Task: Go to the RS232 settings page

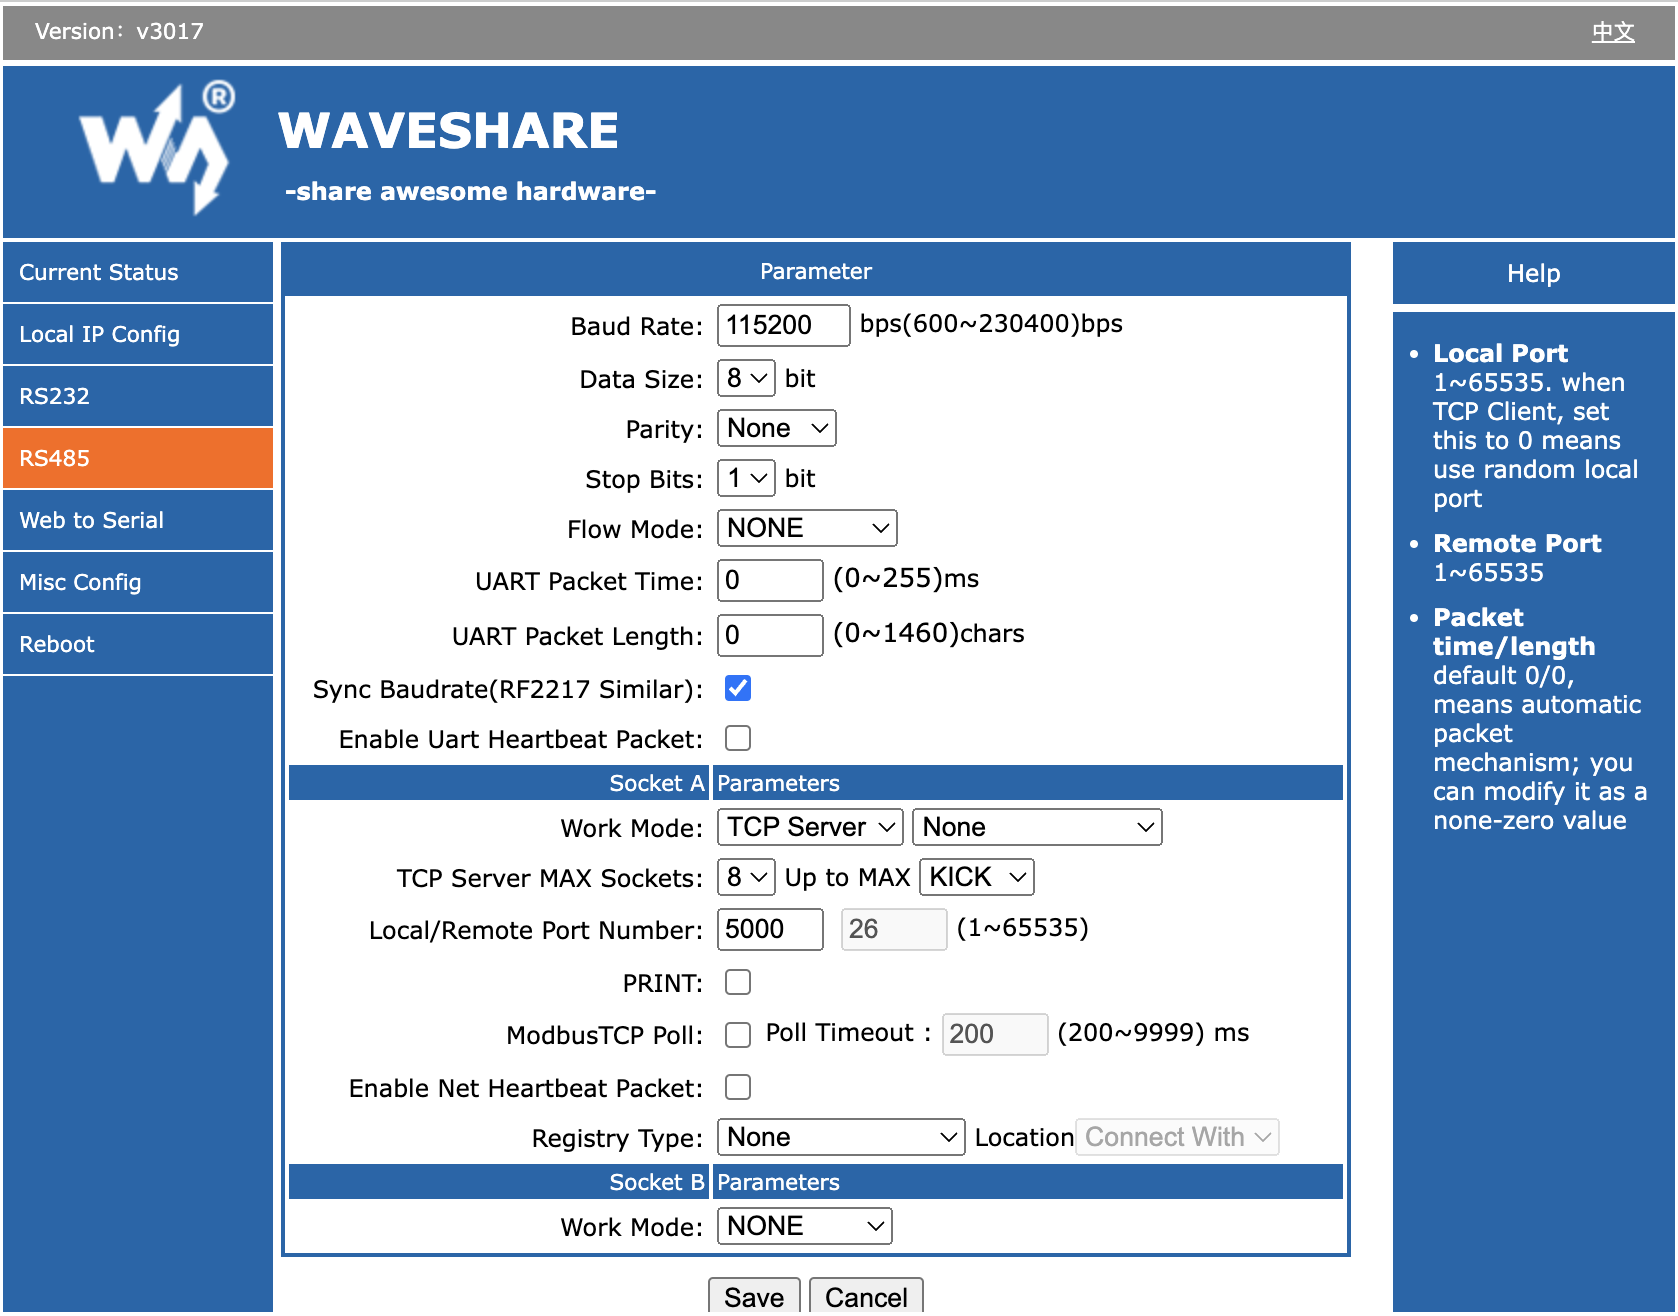Action: click(x=138, y=396)
